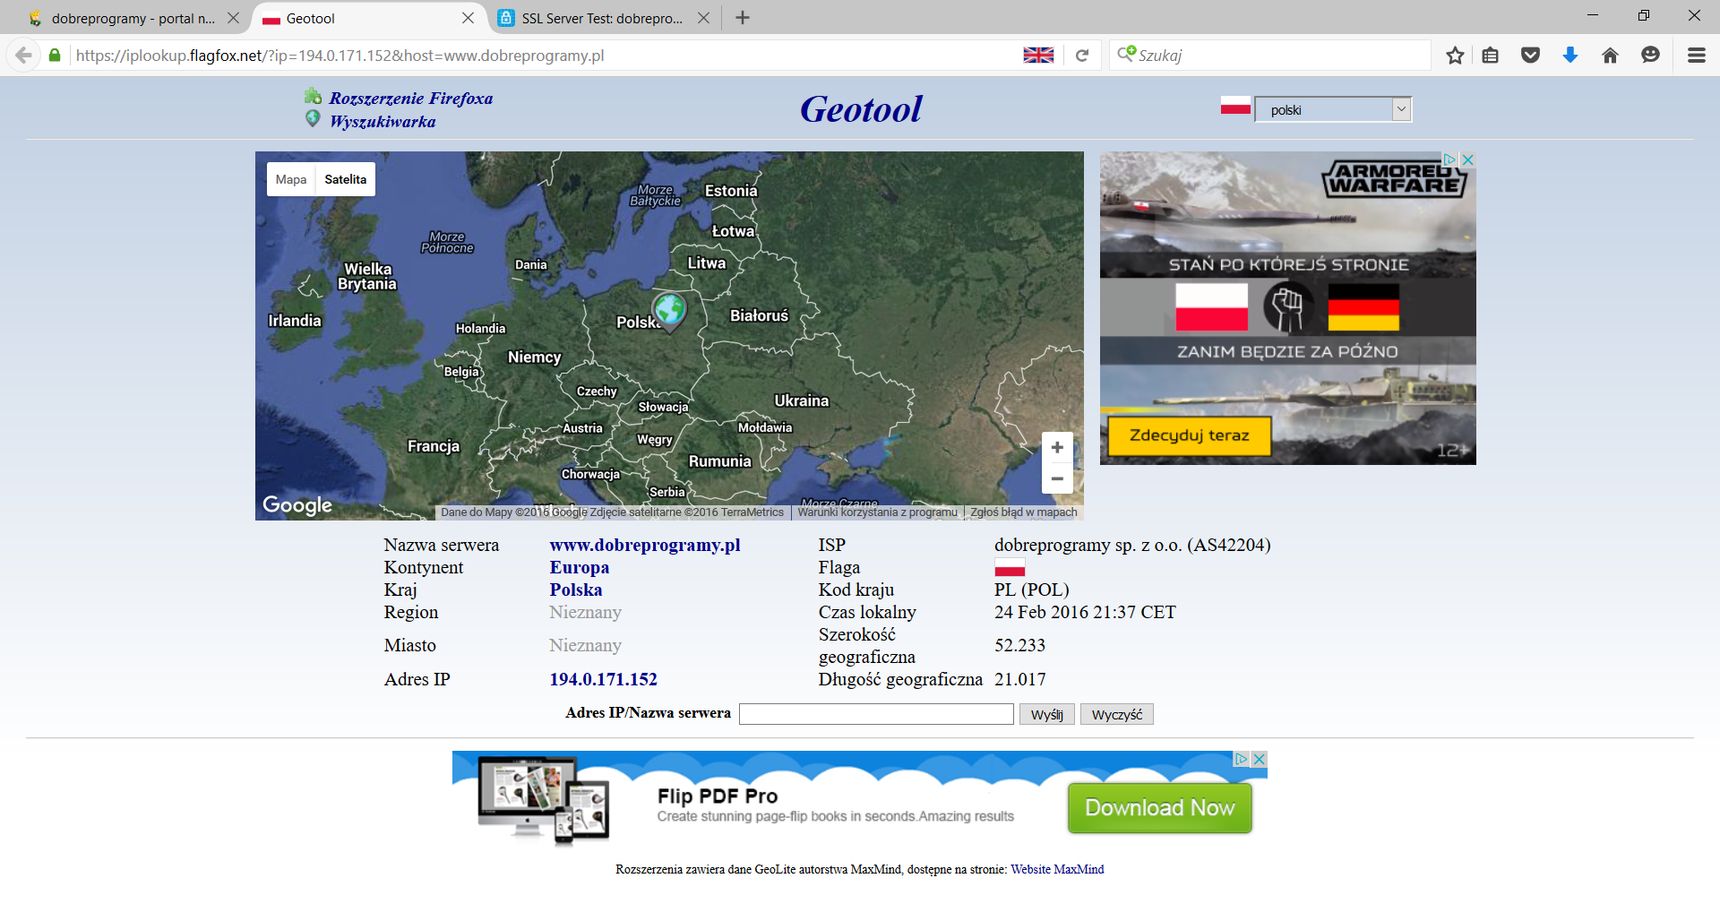Close the Geotool tab
The height and width of the screenshot is (921, 1720).
(x=467, y=18)
